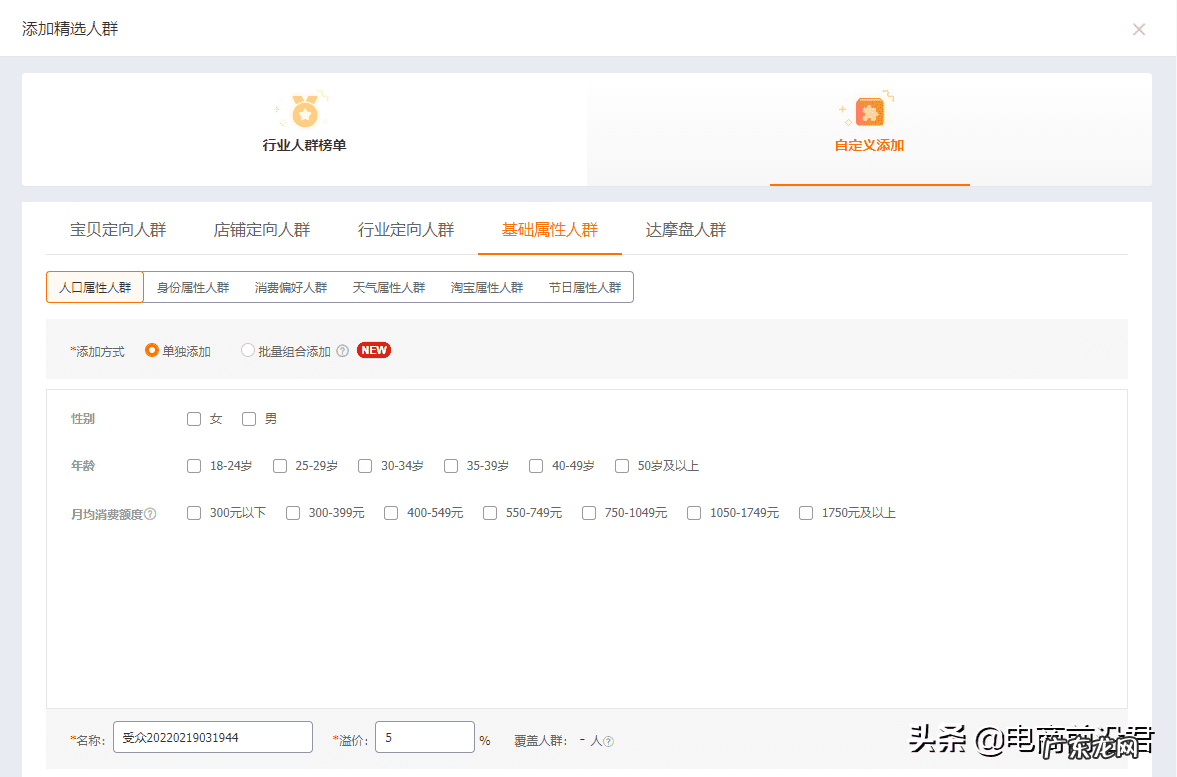Check the 18-24岁 age checkbox
Viewport: 1177px width, 777px height.
coord(194,465)
